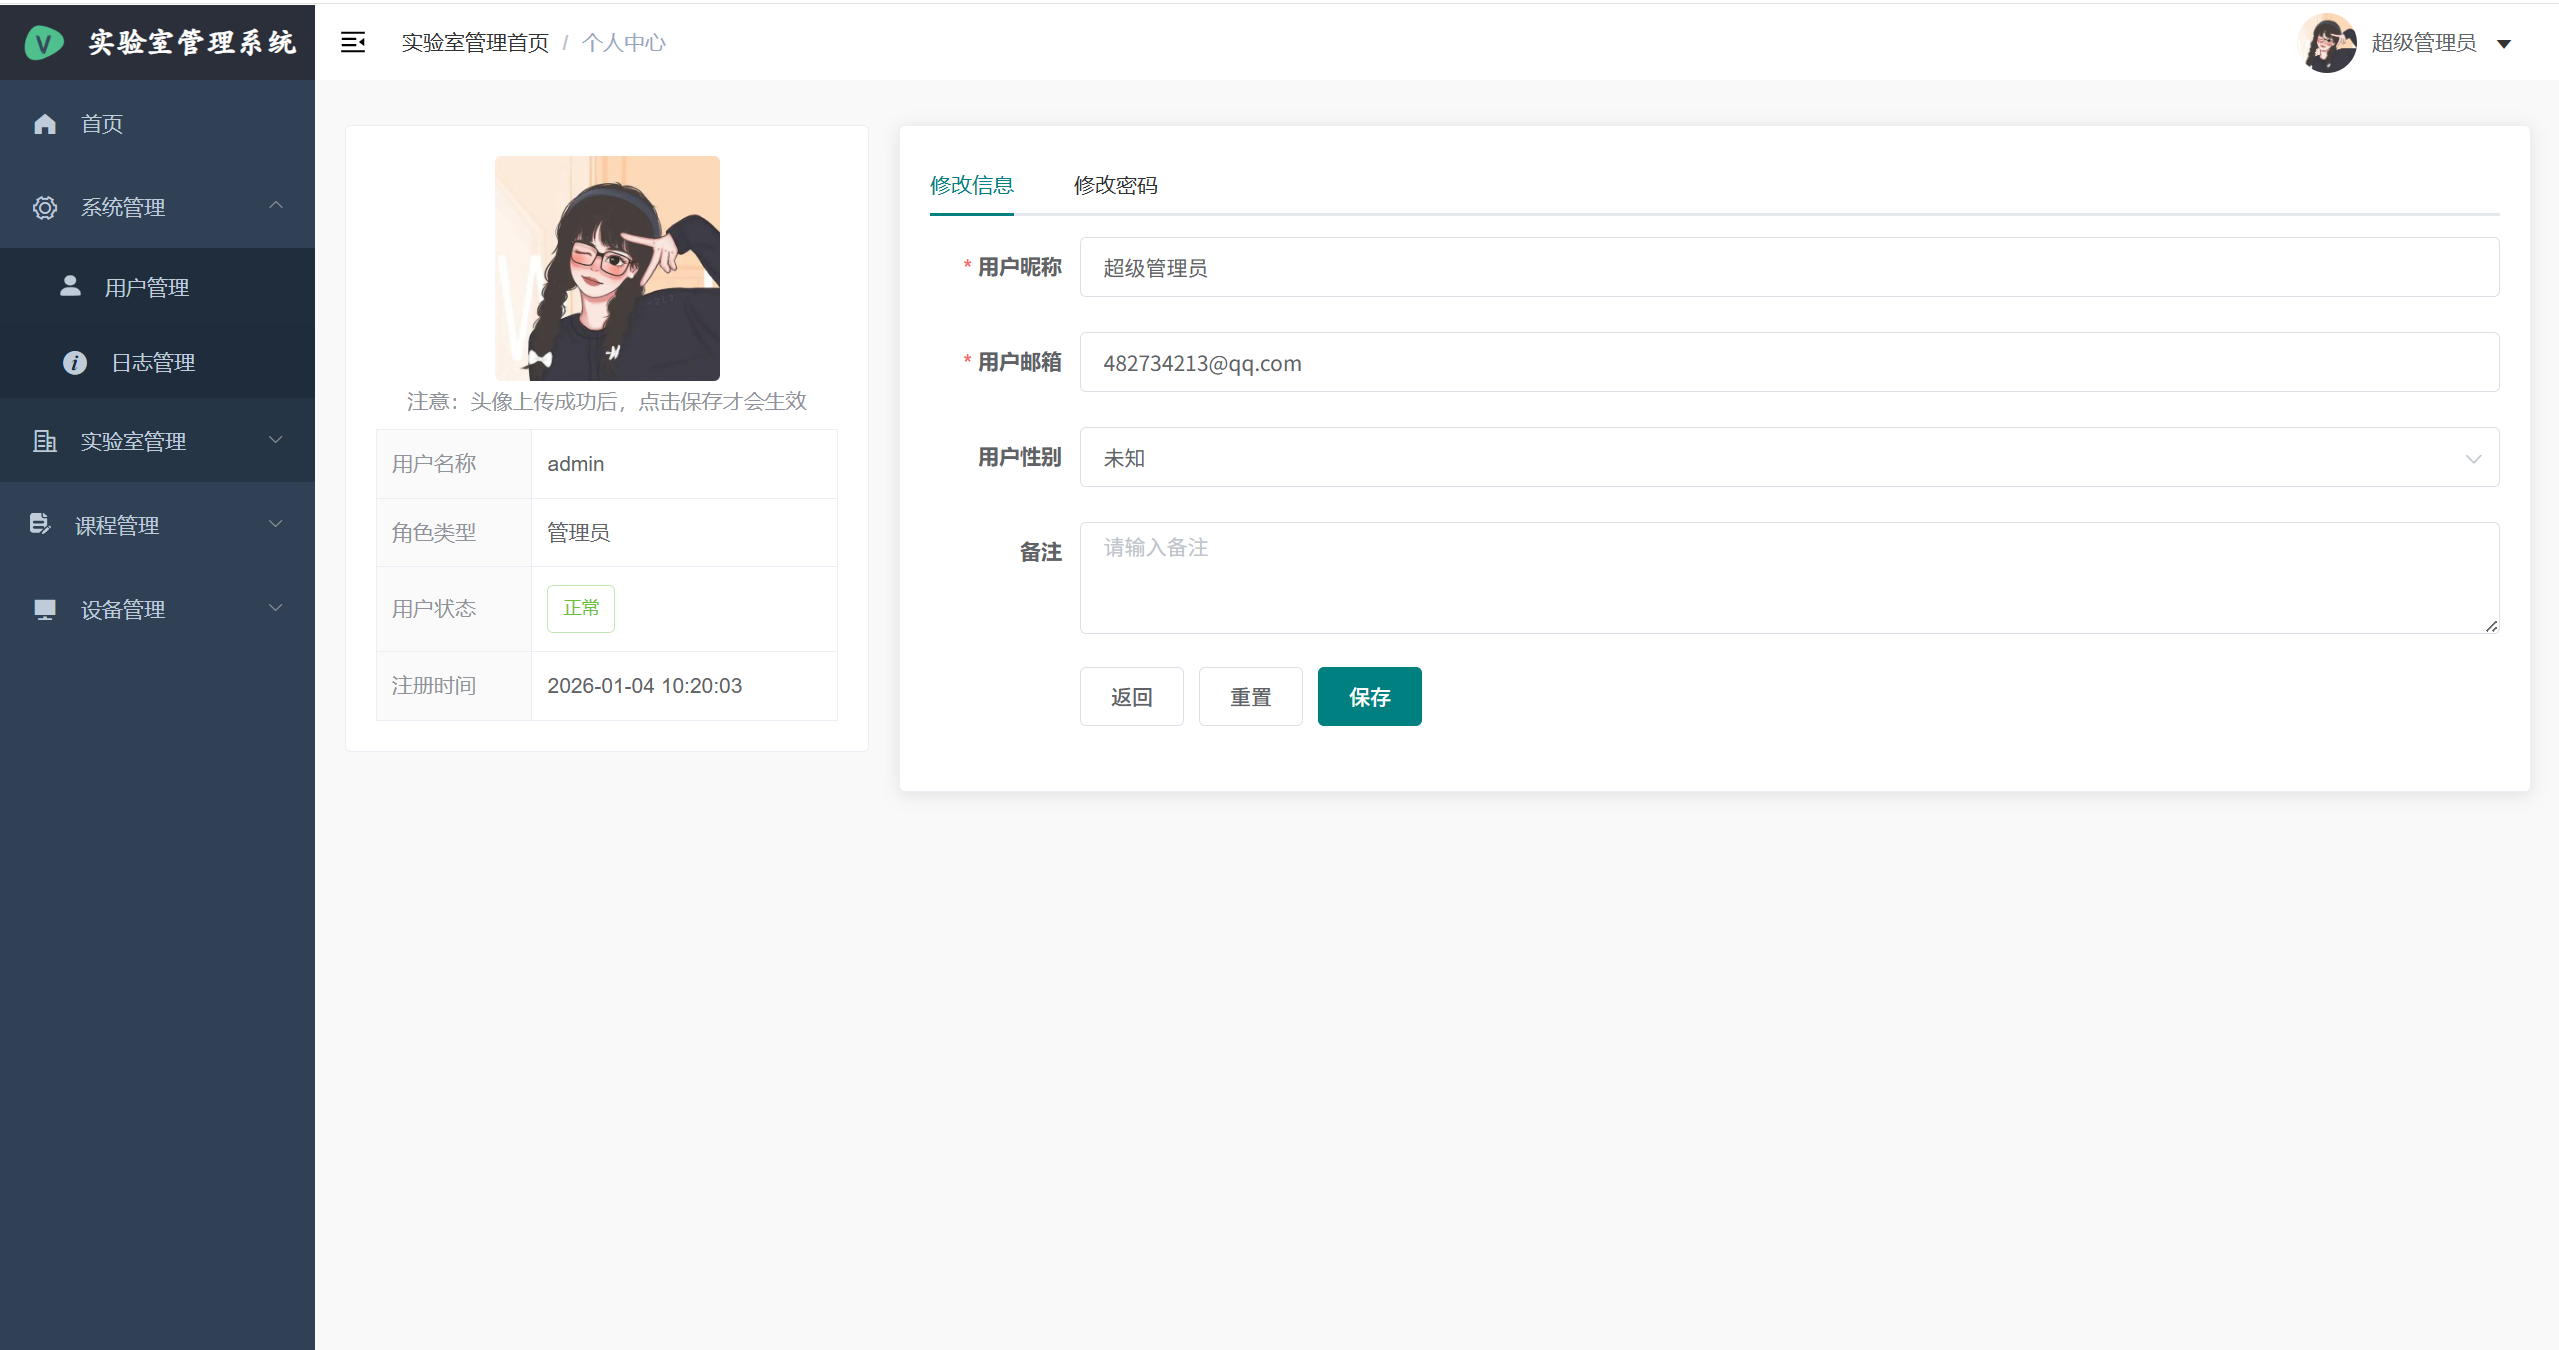Click the profile avatar image to change it

(x=606, y=268)
